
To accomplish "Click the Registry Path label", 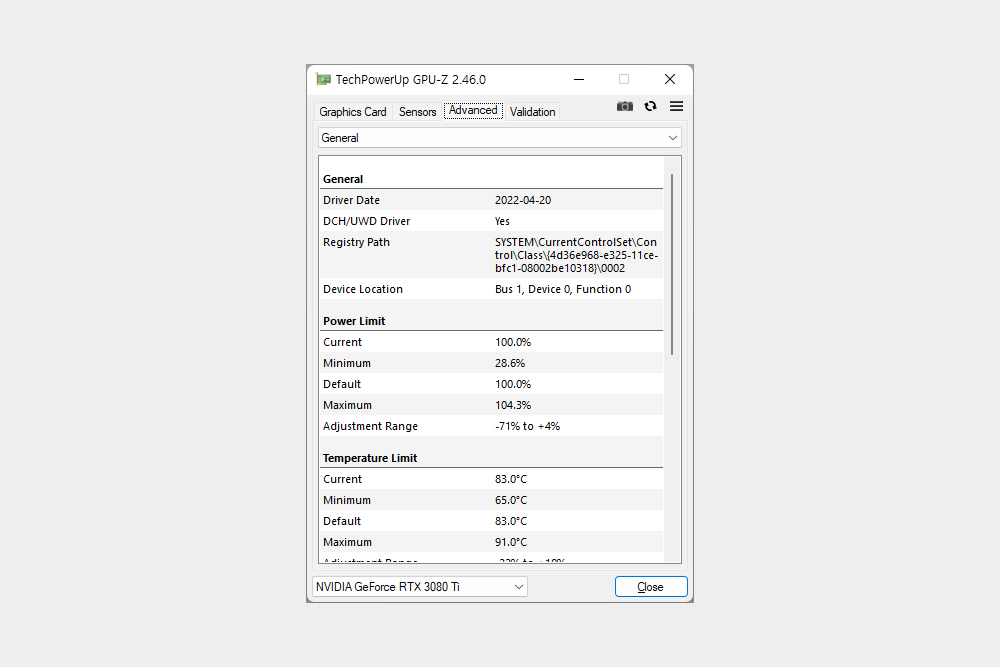I will (x=356, y=242).
